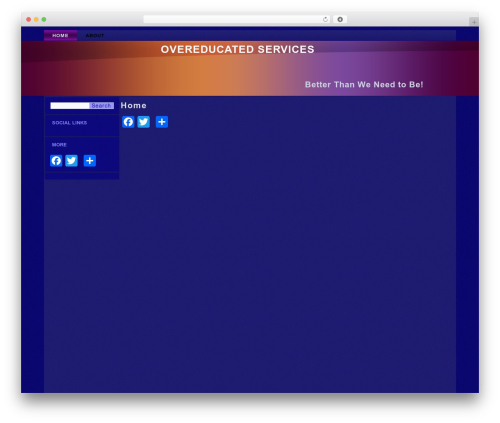Click the round icon button beside the address bar
The width and height of the screenshot is (500, 423).
coord(340,19)
